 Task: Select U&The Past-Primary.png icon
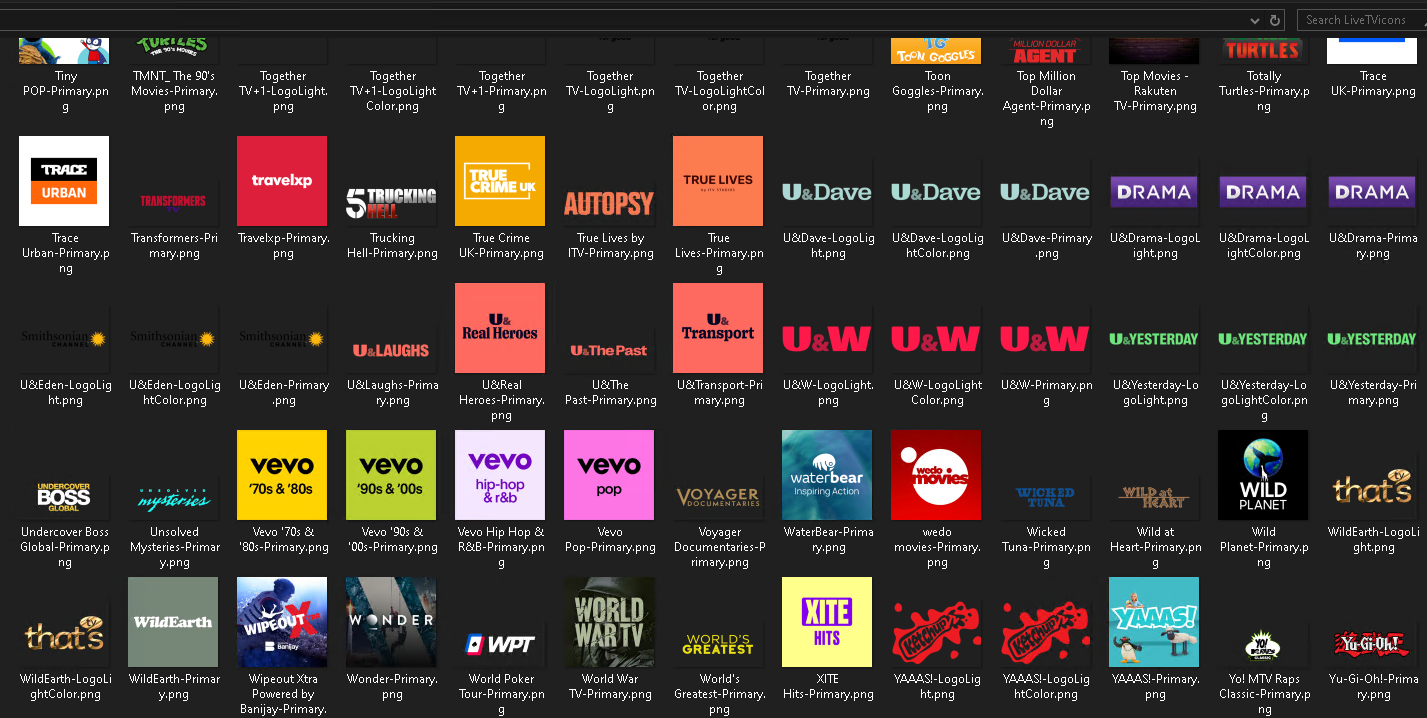(x=609, y=348)
